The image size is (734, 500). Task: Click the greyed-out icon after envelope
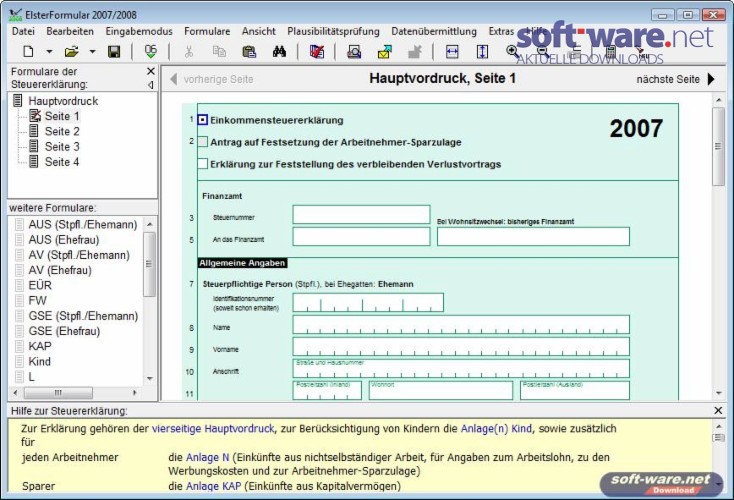tap(415, 51)
